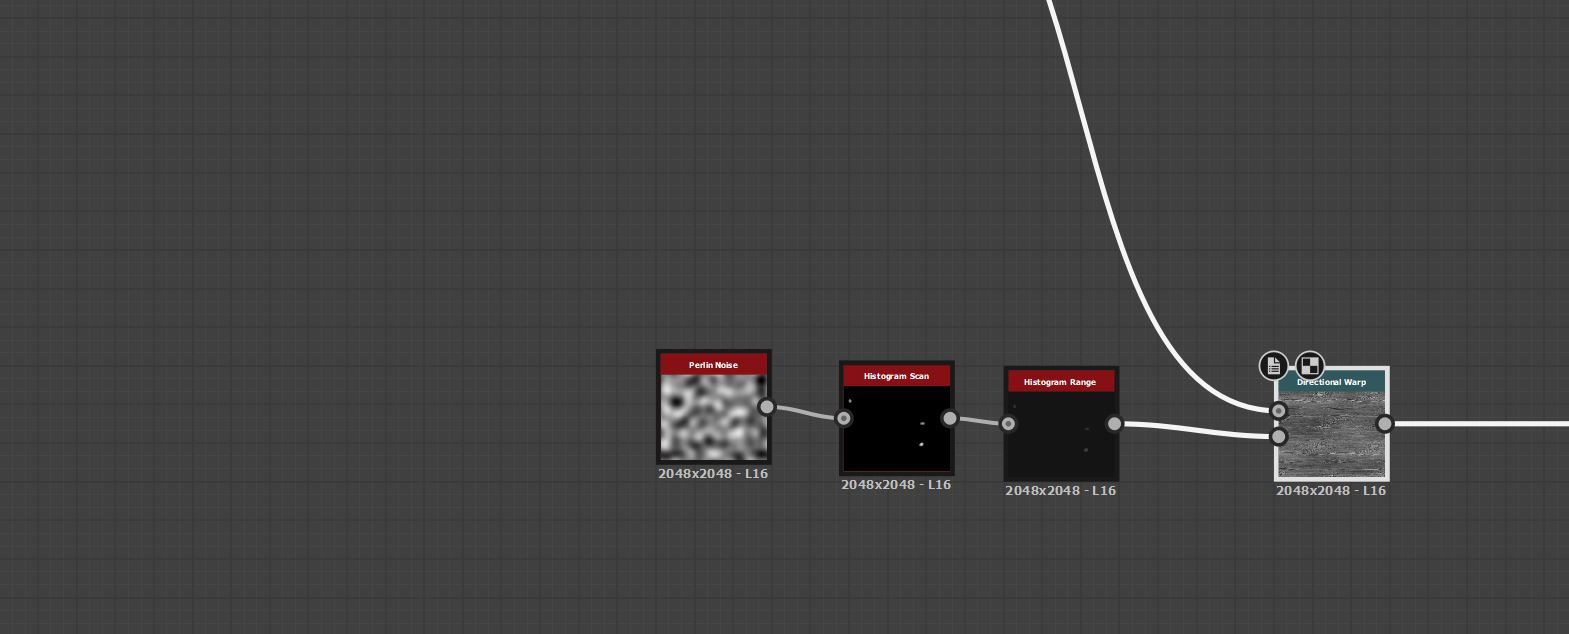Select the Directional Warp node thumbnail
The image size is (1569, 634).
1332,435
